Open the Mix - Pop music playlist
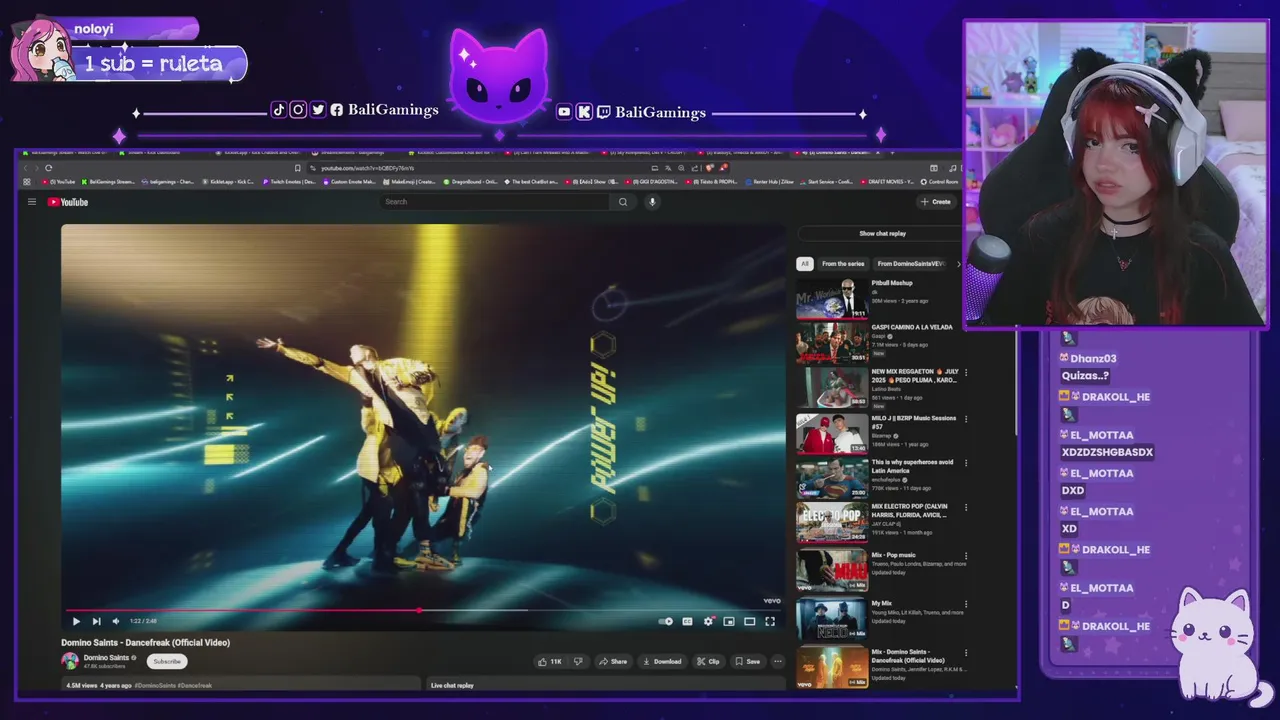 tap(832, 570)
